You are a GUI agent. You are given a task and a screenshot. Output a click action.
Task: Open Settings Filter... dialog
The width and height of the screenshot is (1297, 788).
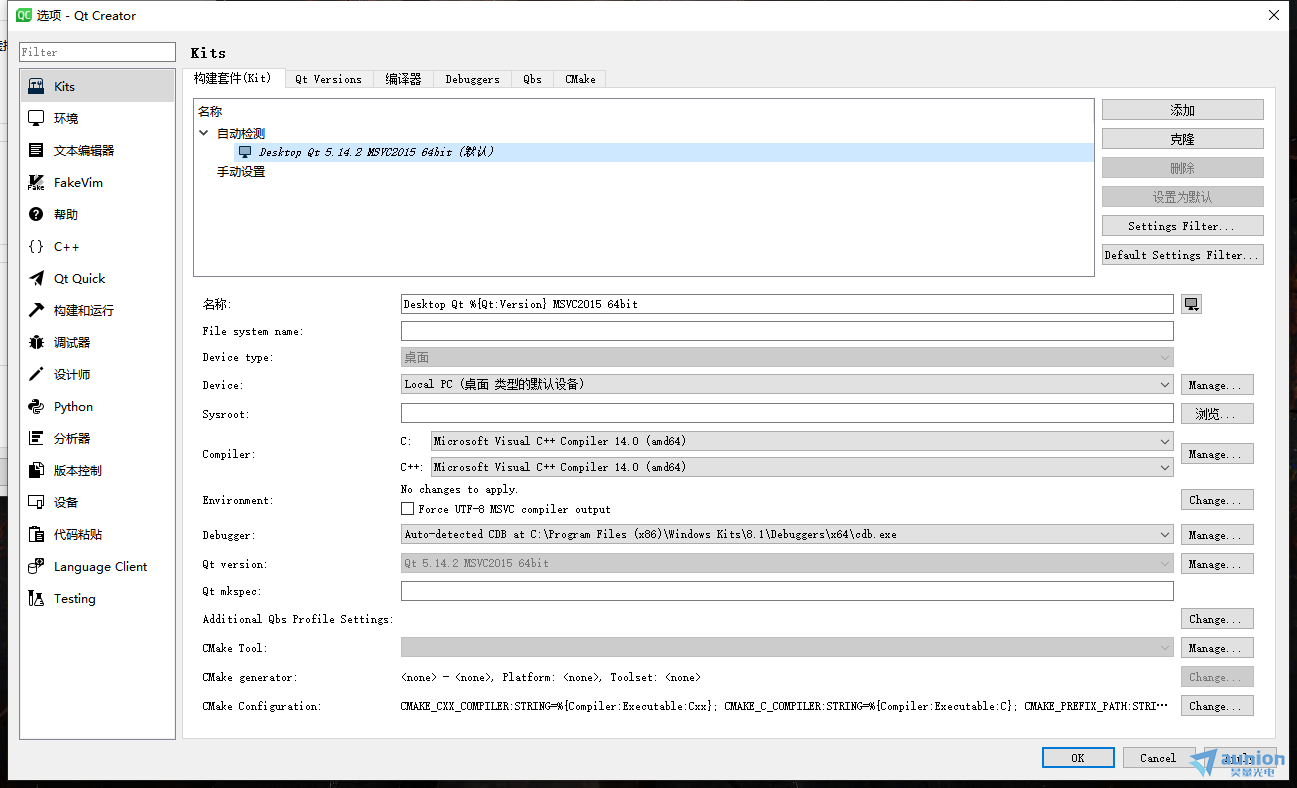(x=1183, y=226)
